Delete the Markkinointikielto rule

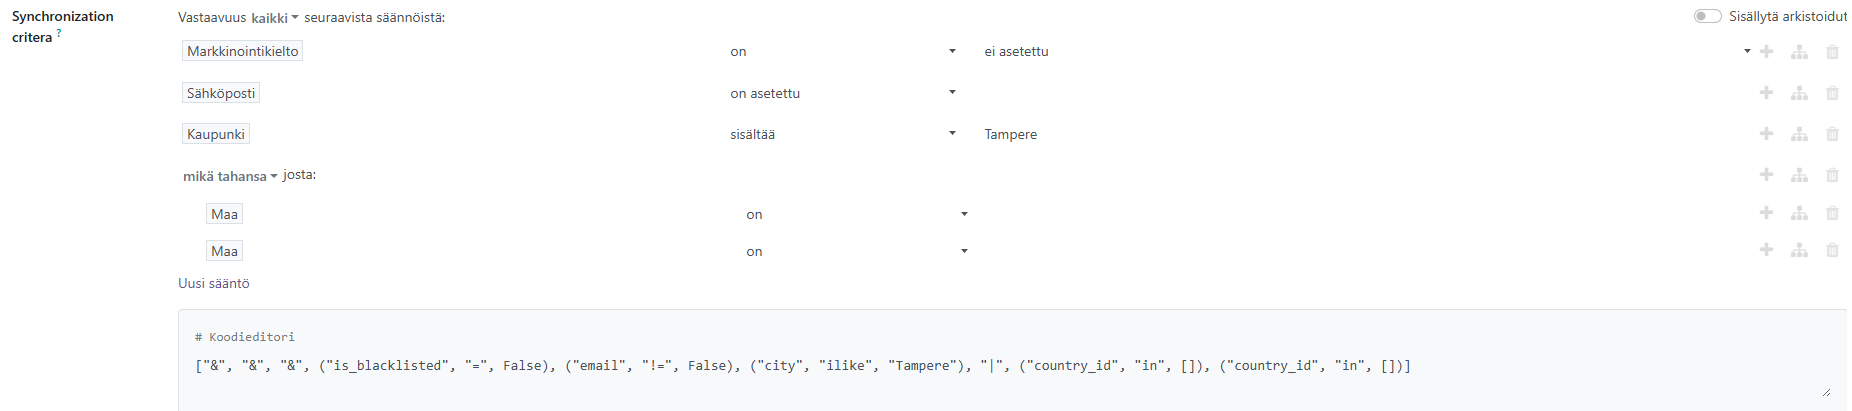pyautogui.click(x=1832, y=52)
